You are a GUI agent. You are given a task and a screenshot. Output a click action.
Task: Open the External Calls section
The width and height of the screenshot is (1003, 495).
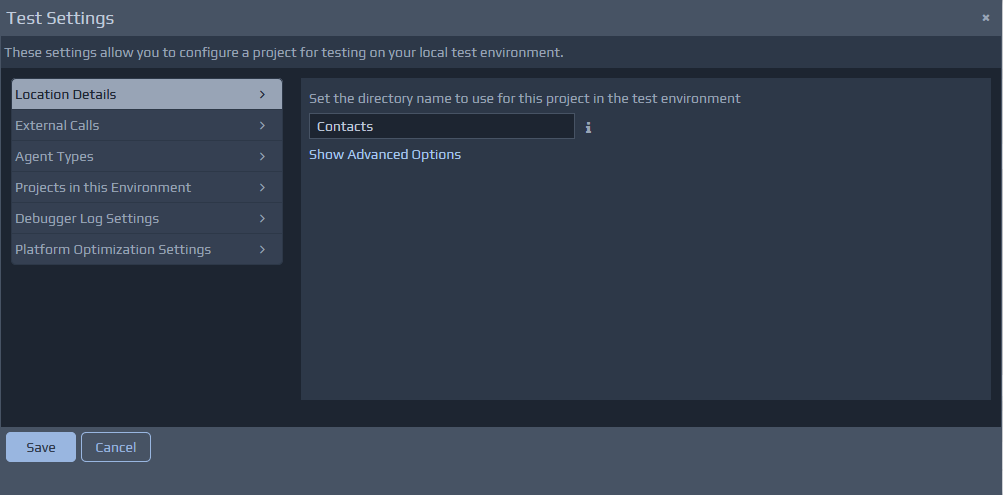(x=57, y=126)
